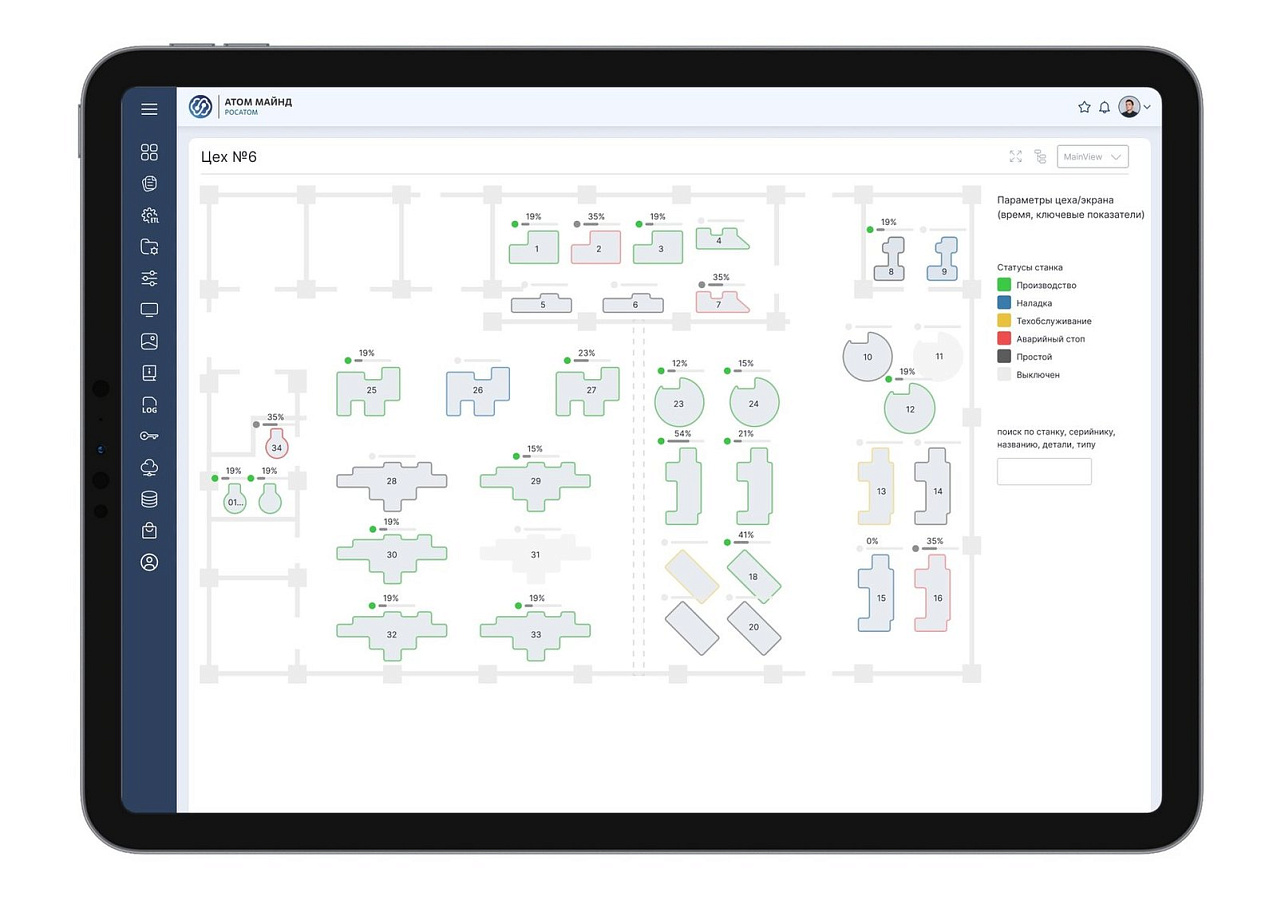This screenshot has width=1277, height=900.
Task: Open the info book icon in sidebar
Action: (x=149, y=373)
